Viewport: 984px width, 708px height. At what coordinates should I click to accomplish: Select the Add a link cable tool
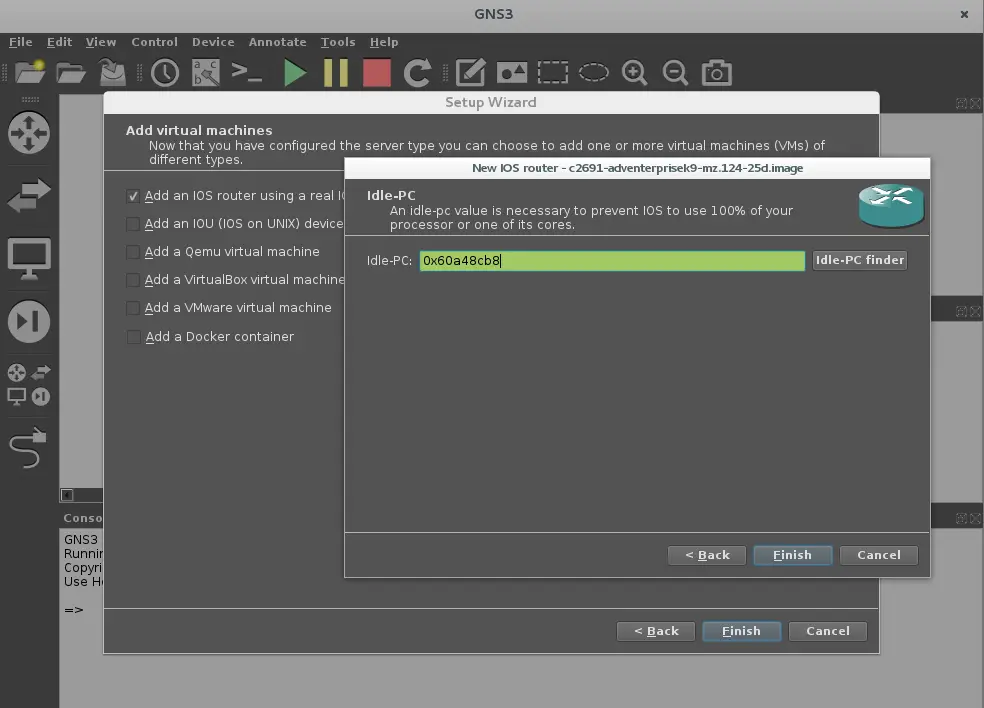click(29, 448)
